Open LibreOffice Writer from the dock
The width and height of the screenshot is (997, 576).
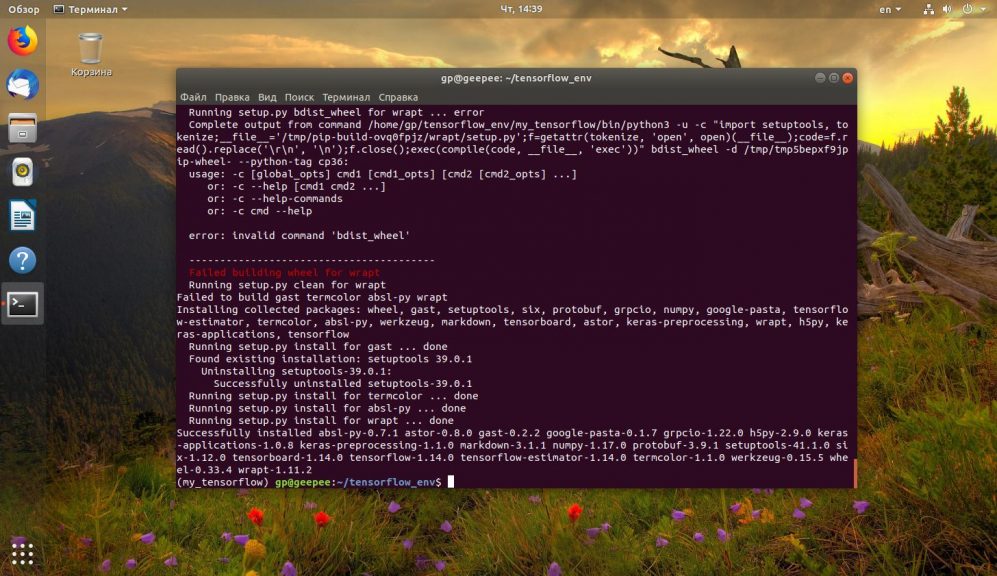[22, 216]
